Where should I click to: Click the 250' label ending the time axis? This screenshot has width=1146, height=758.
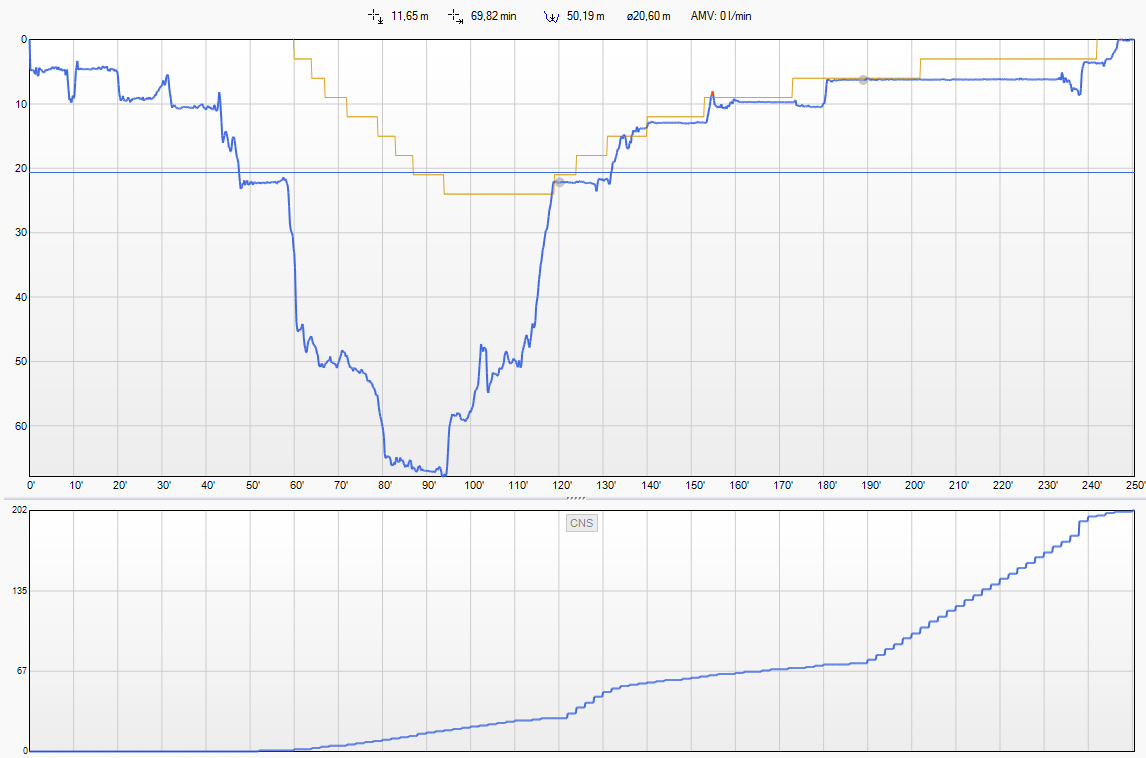coord(1135,486)
